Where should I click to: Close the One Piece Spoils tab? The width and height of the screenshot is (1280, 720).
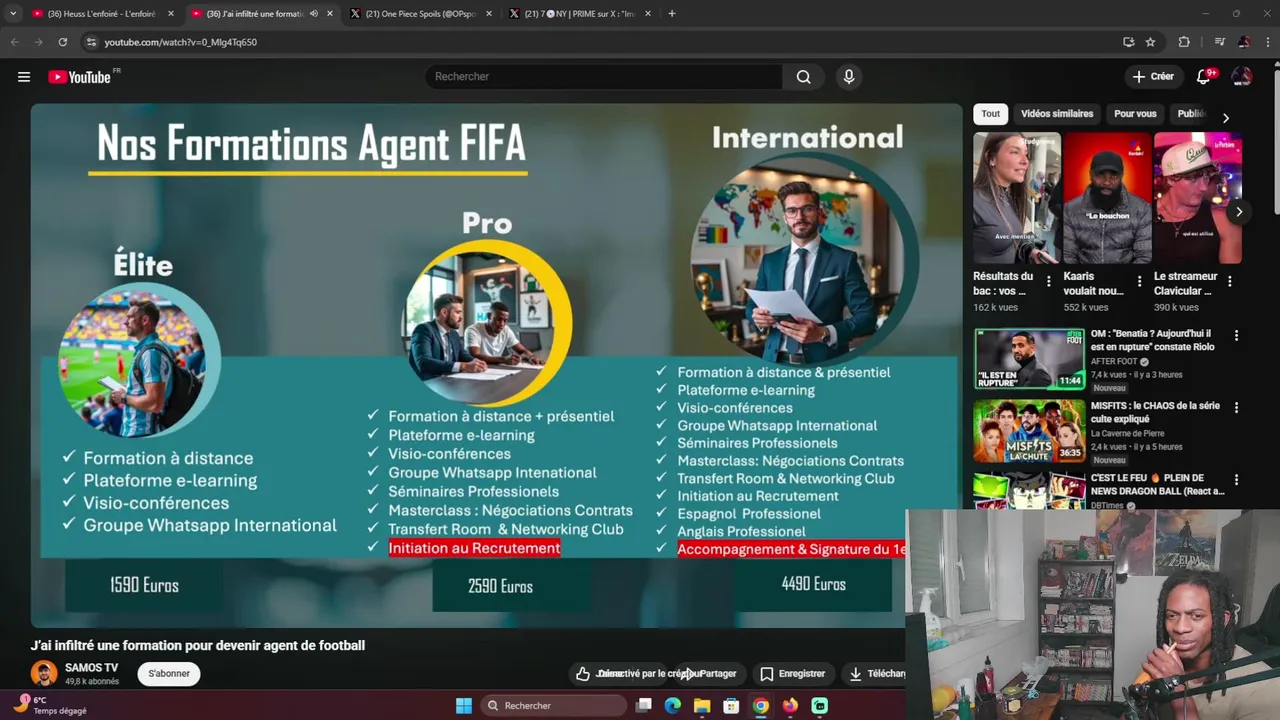click(x=491, y=14)
